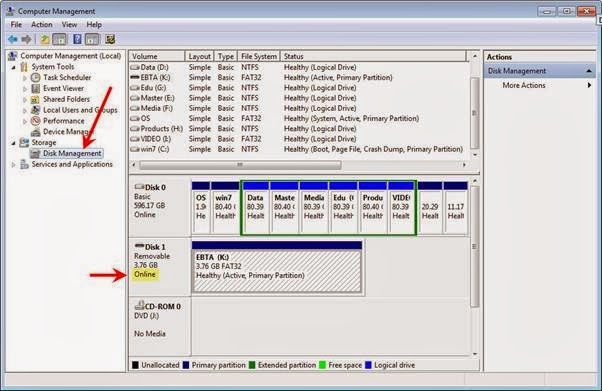Select the win7 partition block on Disk 0

225,207
